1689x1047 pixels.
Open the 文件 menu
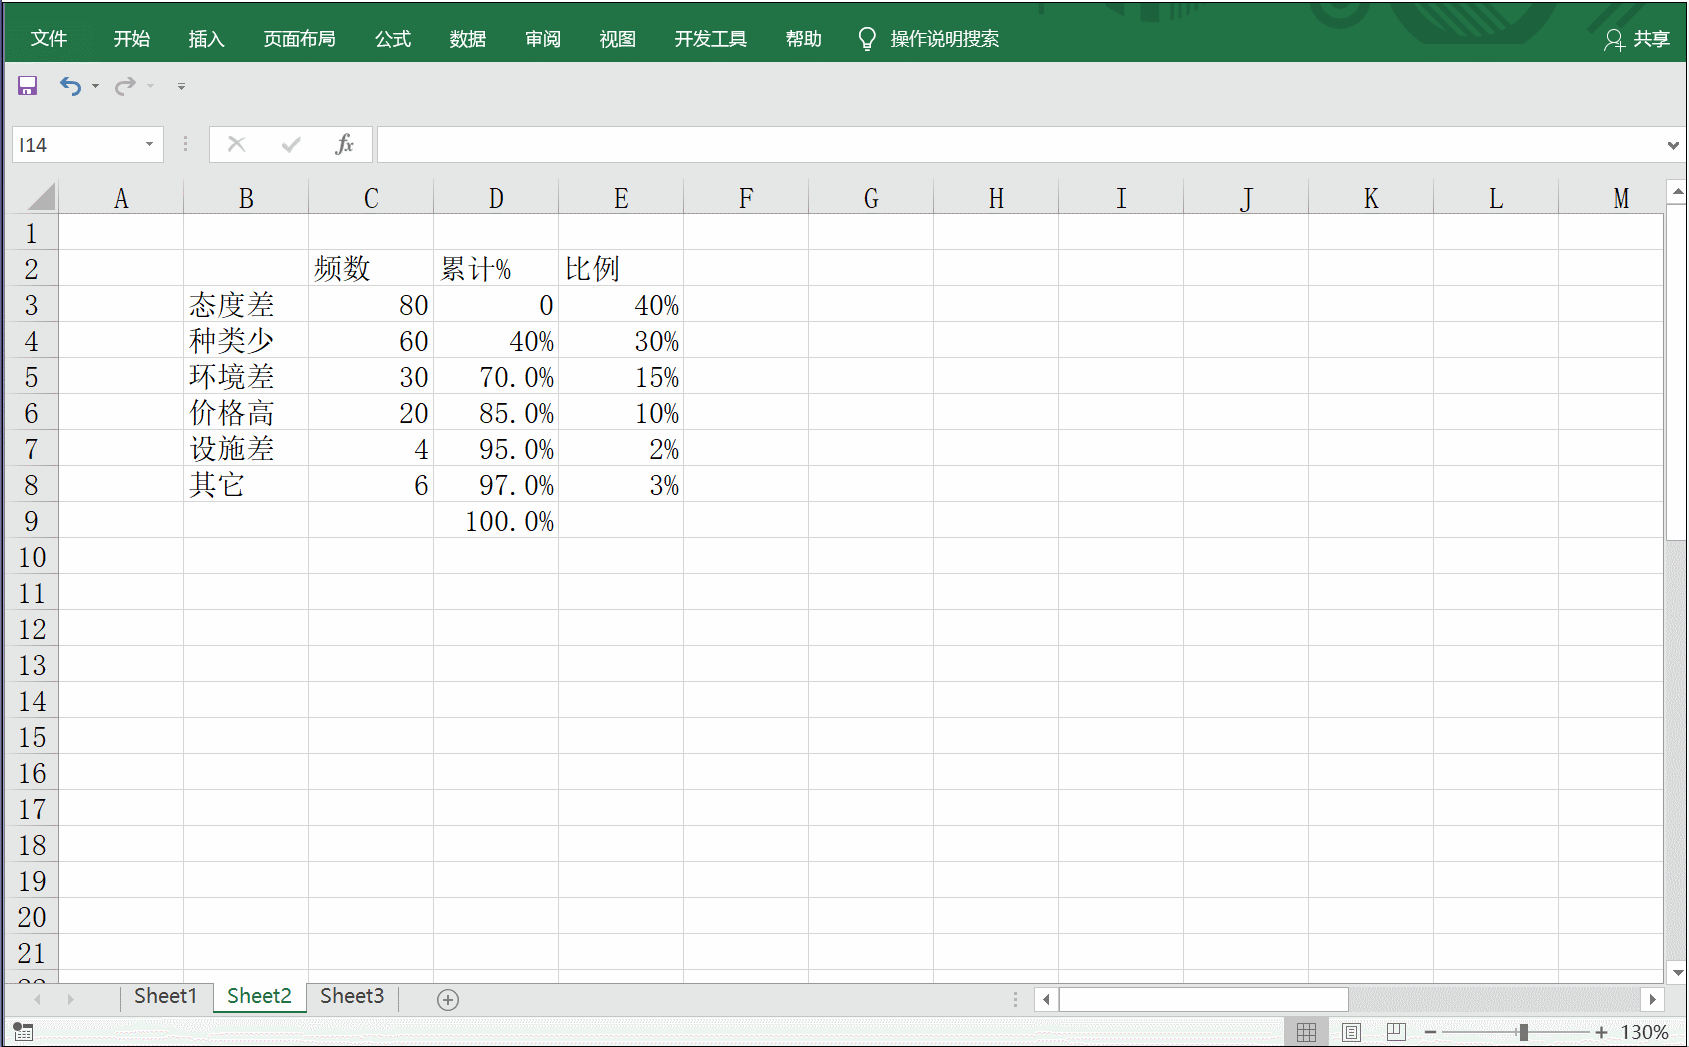(49, 39)
